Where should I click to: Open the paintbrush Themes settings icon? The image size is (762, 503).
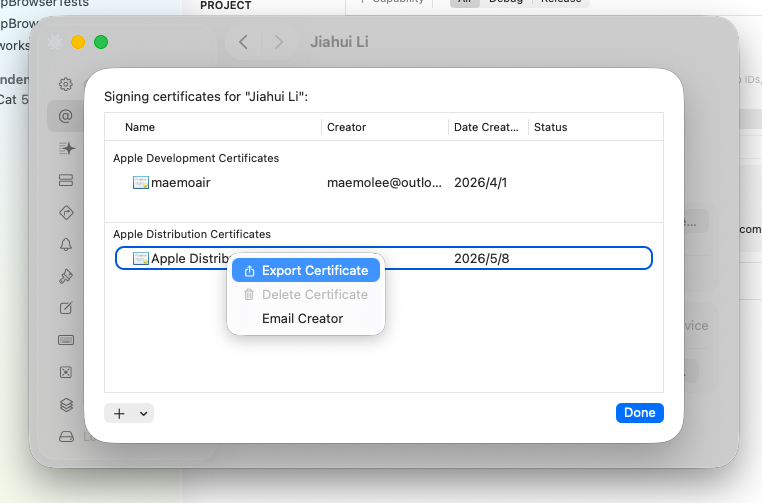[x=66, y=277]
